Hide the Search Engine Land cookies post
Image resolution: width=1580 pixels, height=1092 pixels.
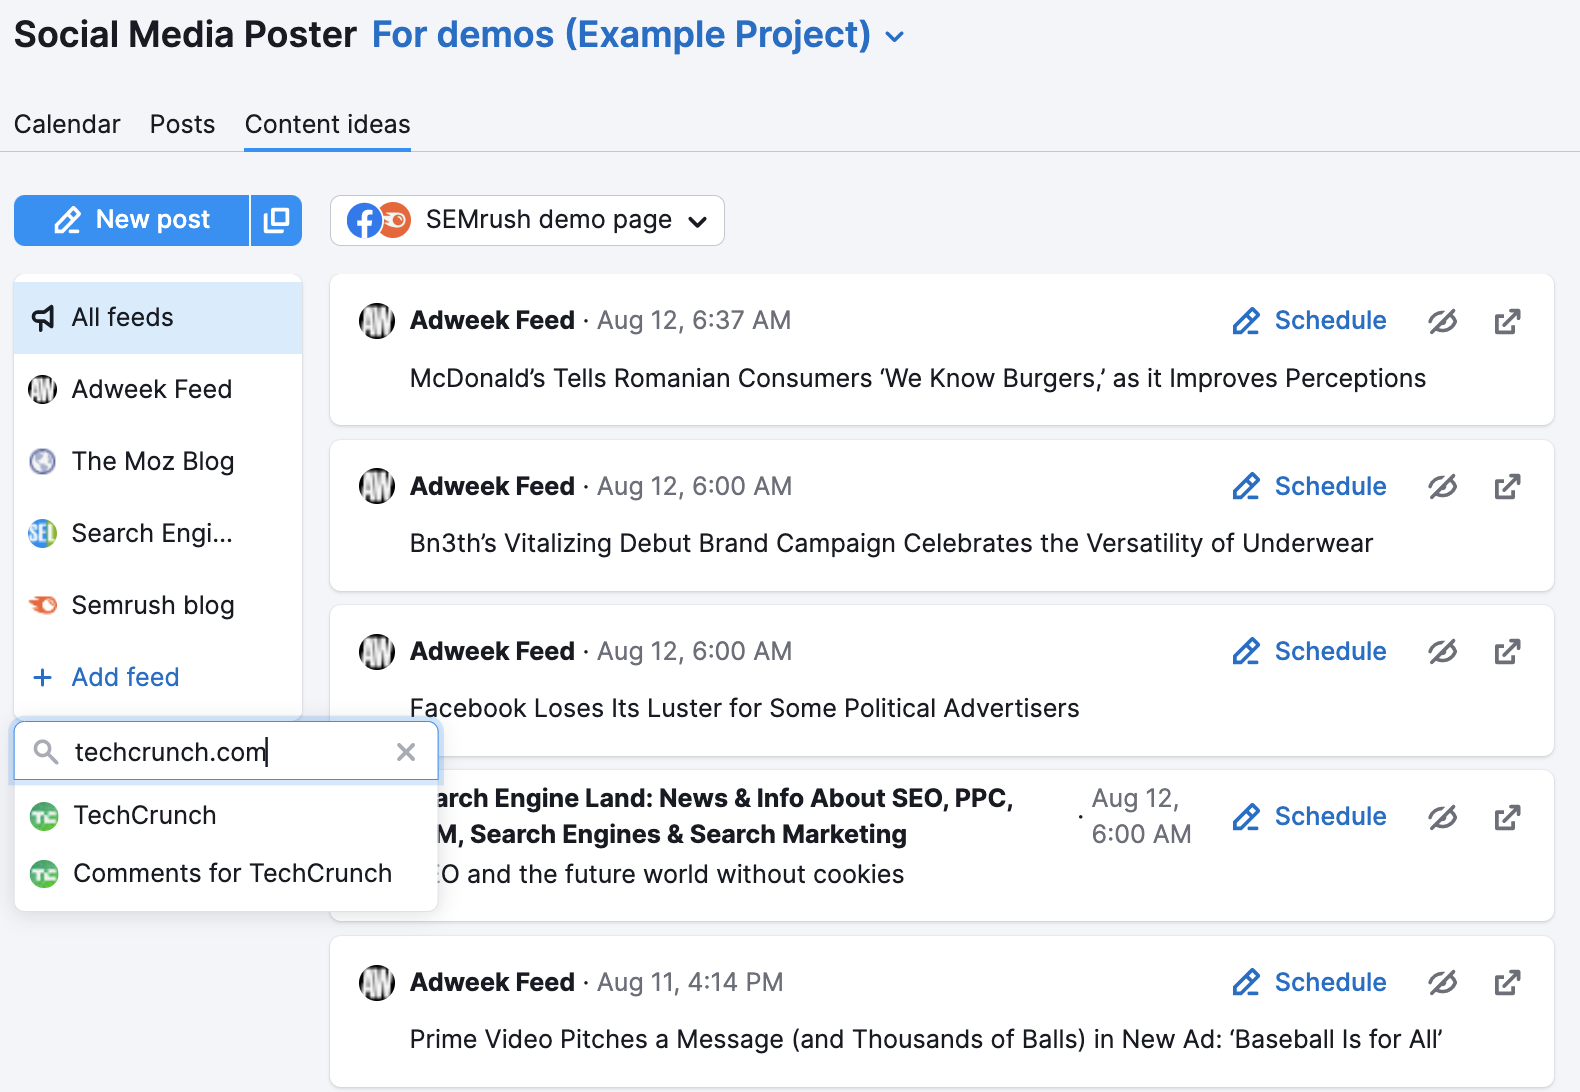click(1442, 817)
